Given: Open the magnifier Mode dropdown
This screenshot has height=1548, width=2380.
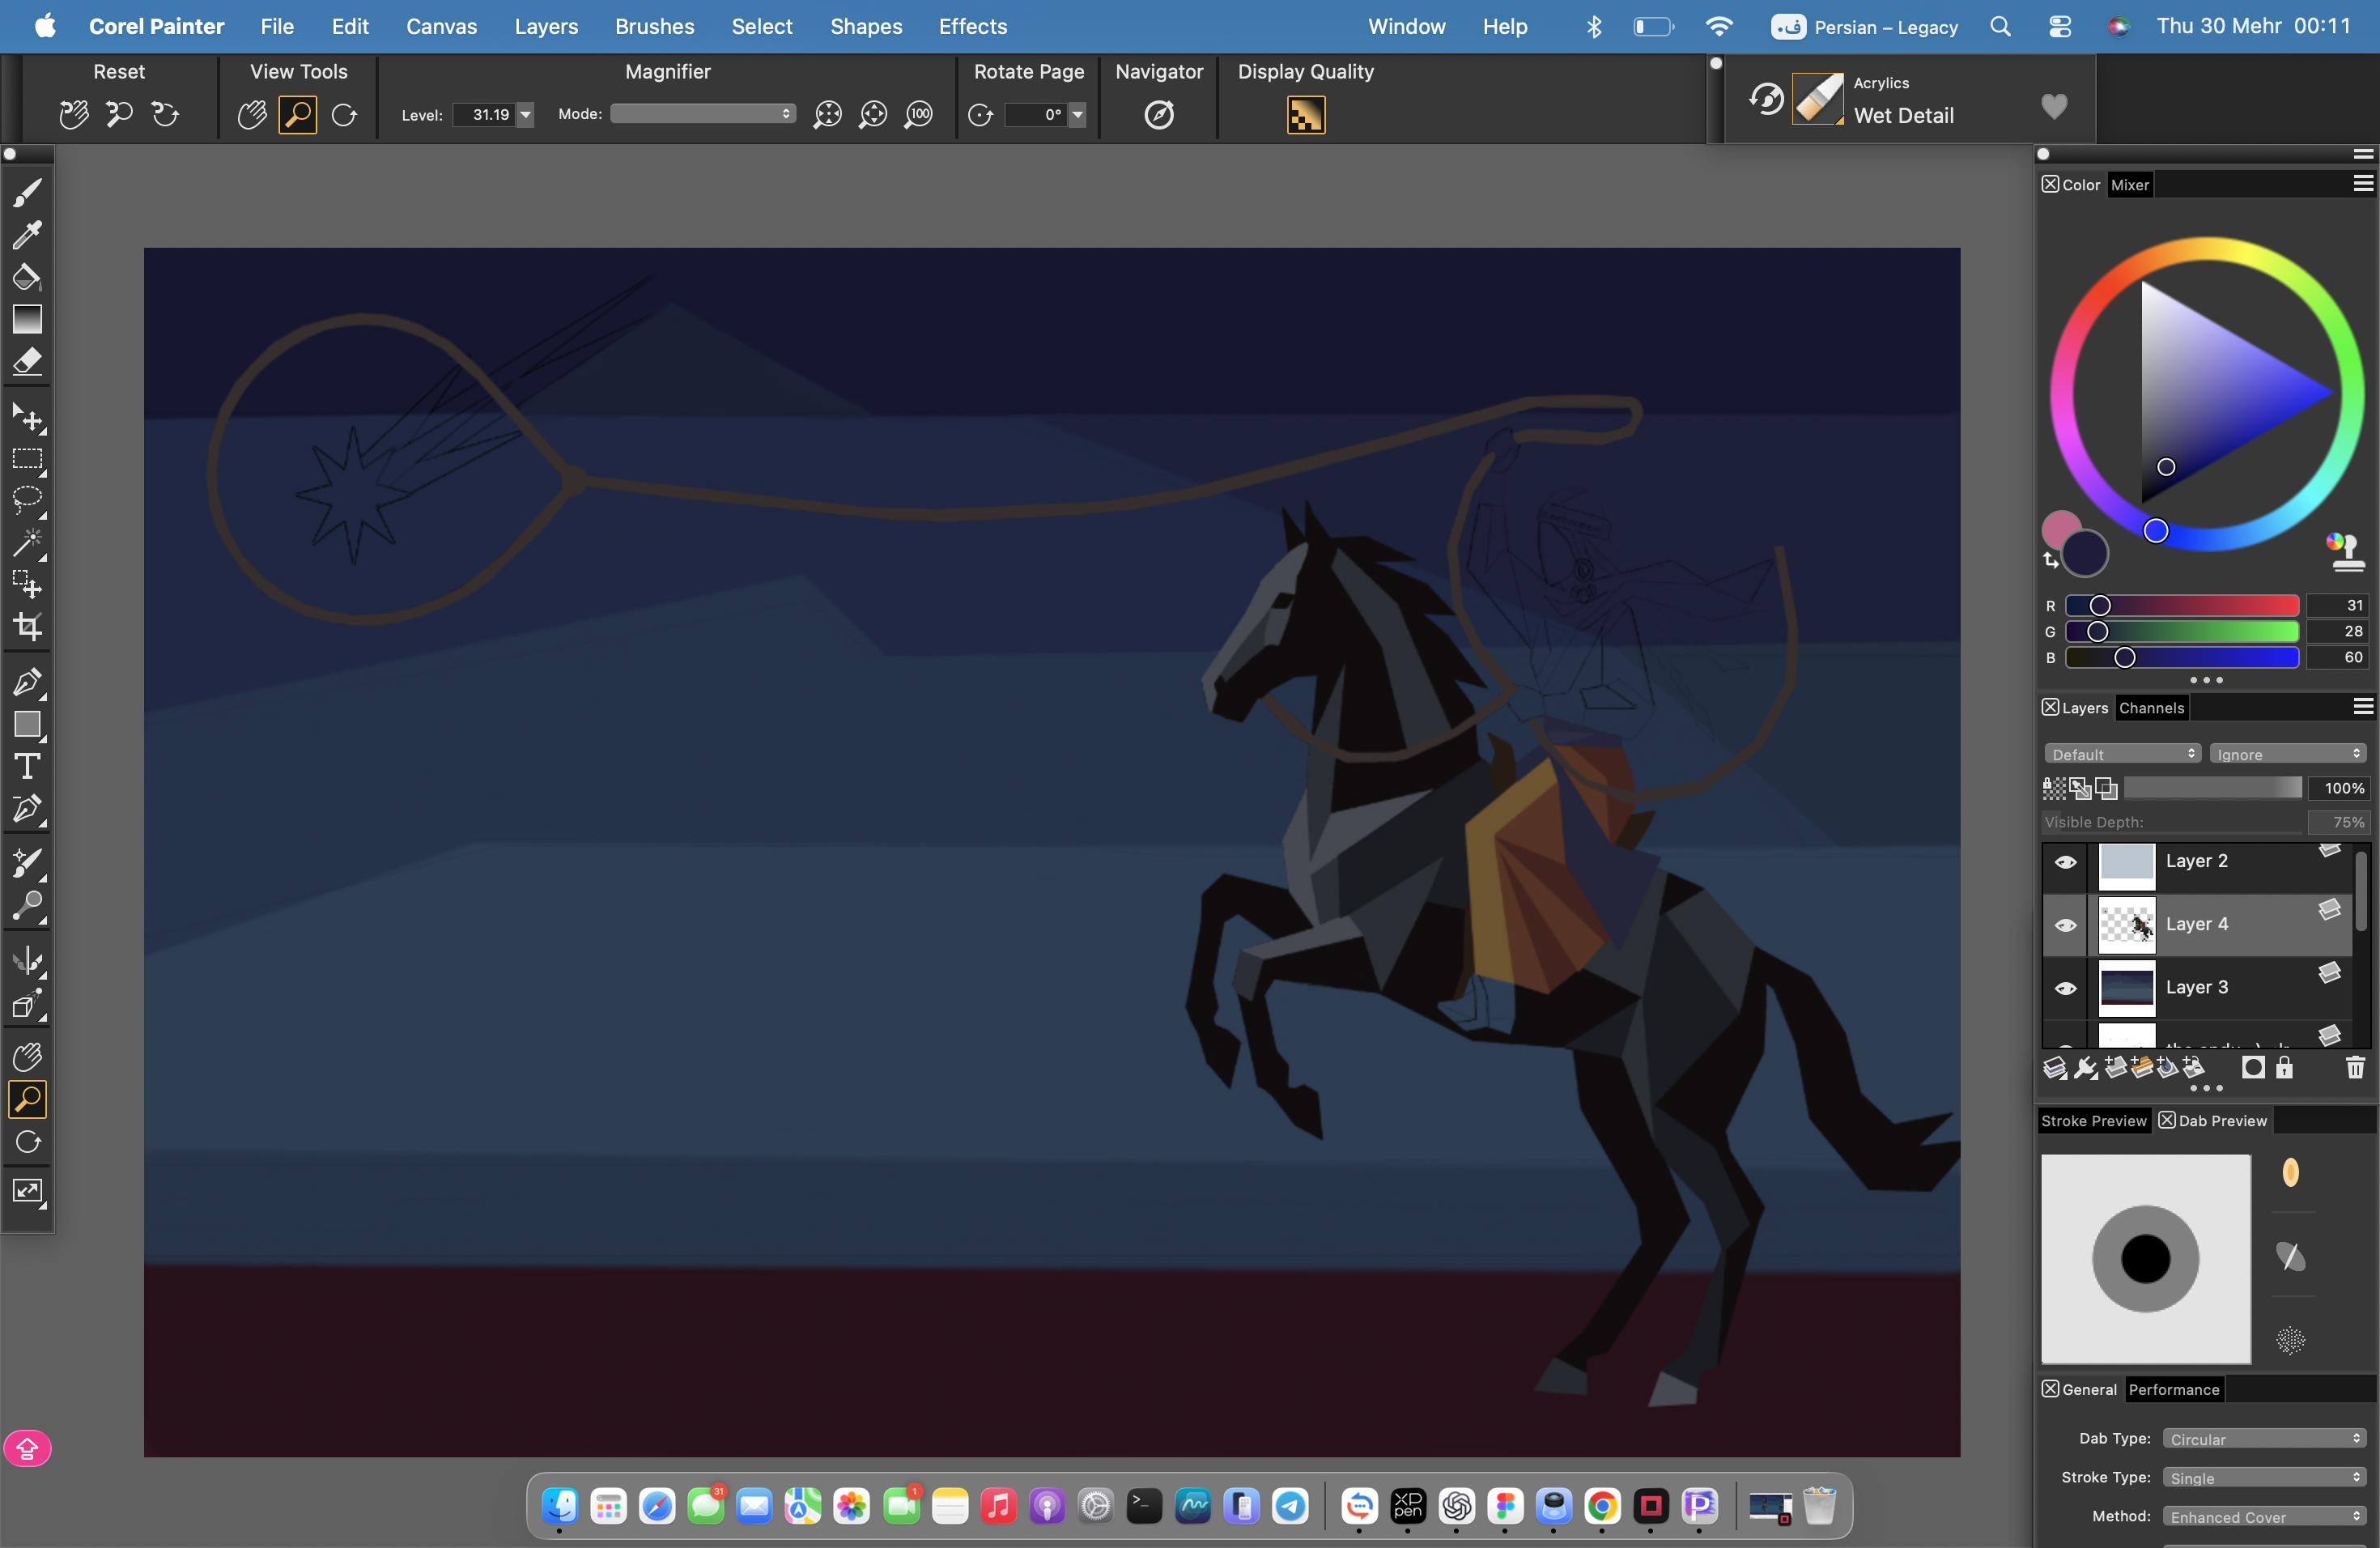Looking at the screenshot, I should 703,114.
